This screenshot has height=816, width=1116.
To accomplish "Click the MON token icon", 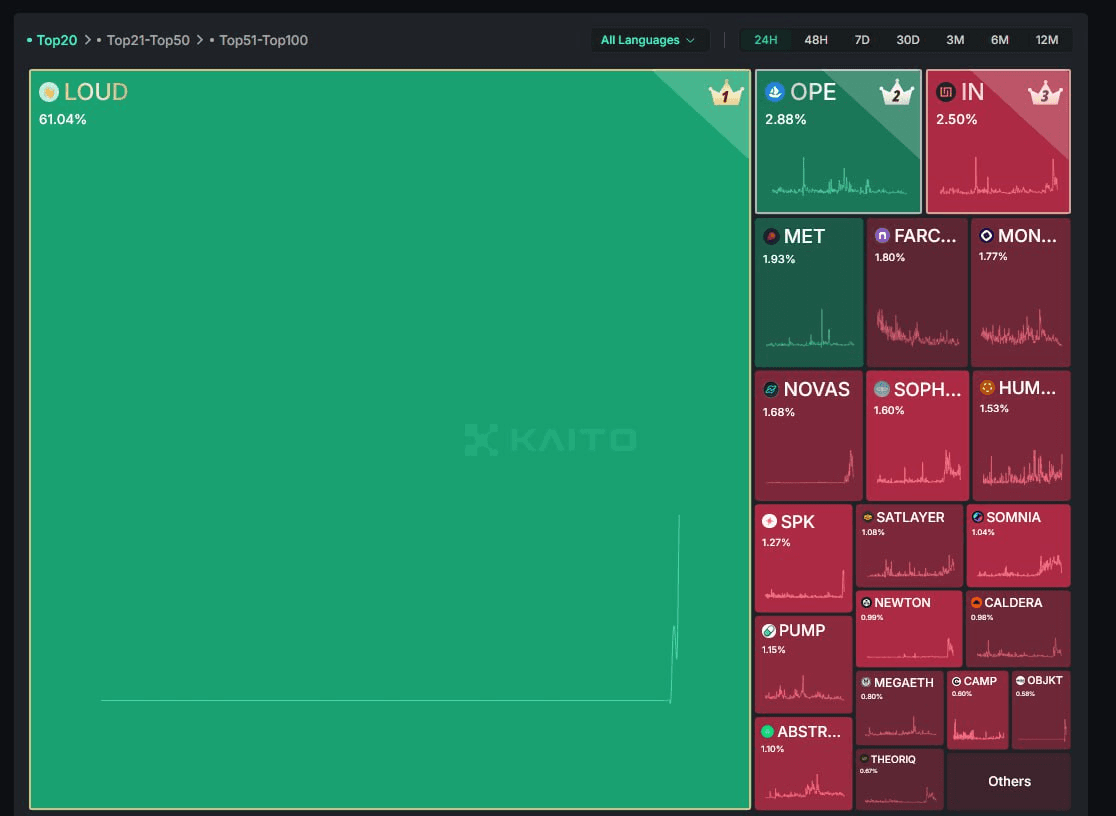I will pyautogui.click(x=986, y=236).
